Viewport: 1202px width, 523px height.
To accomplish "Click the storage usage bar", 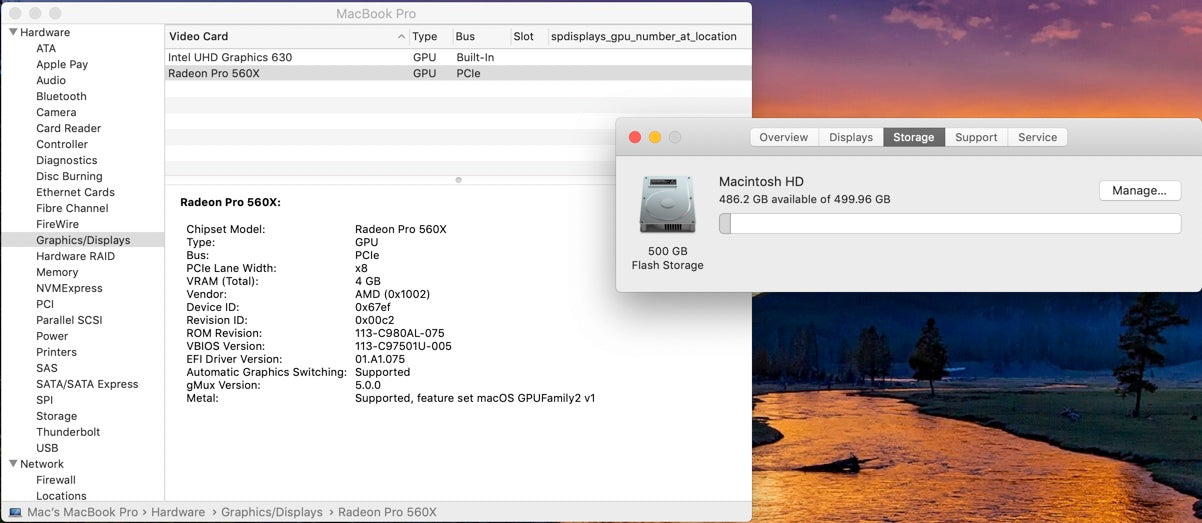I will click(950, 224).
